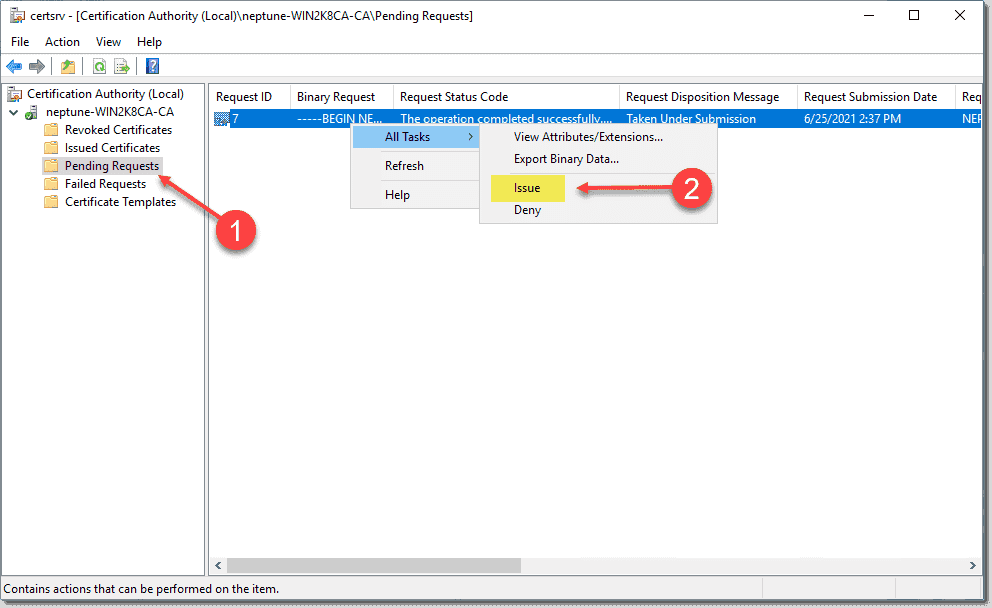This screenshot has height=608, width=992.
Task: Click the export list icon
Action: [x=122, y=66]
